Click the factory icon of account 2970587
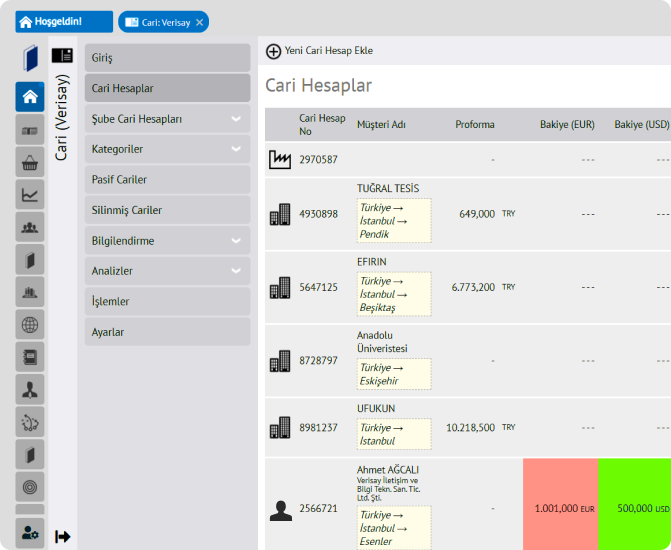 280,160
